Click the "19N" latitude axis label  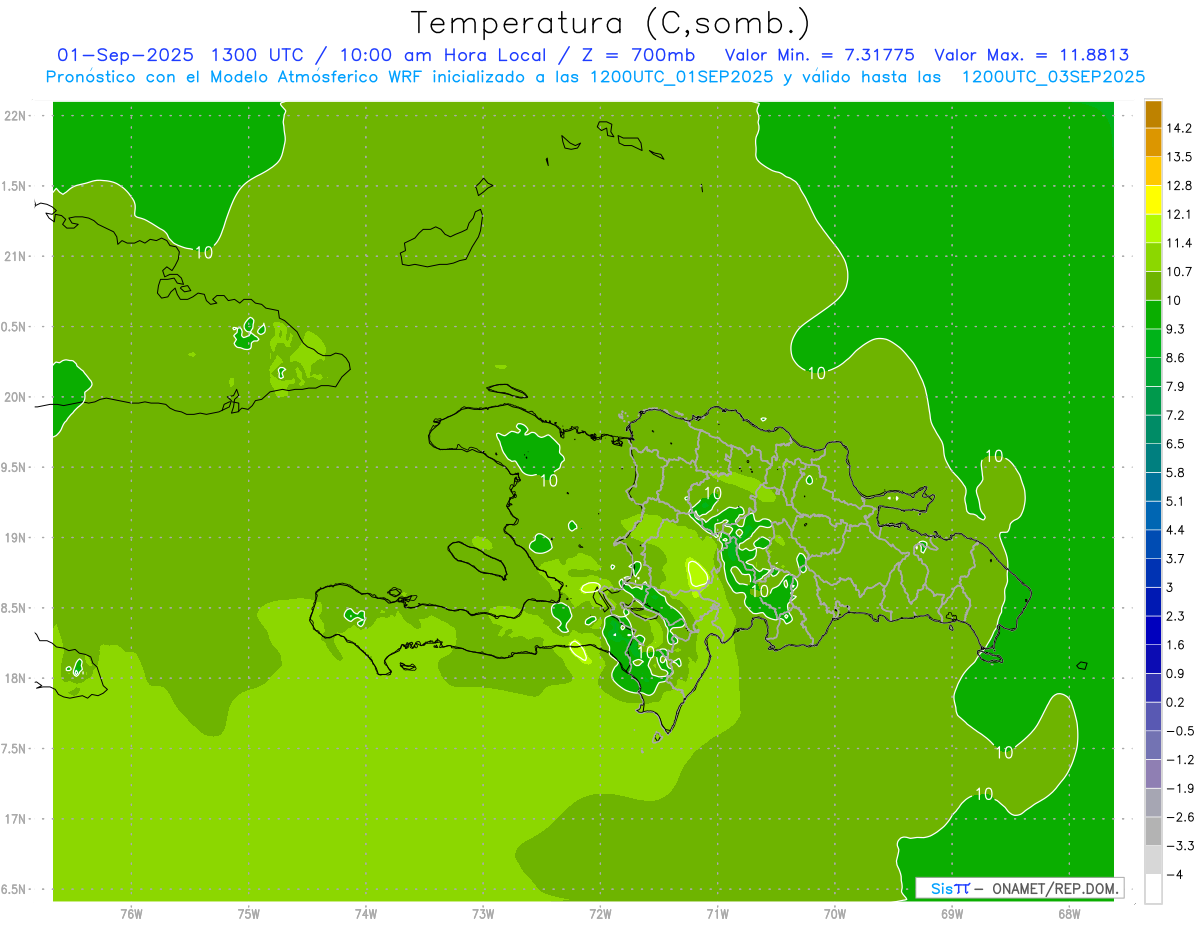point(14,538)
